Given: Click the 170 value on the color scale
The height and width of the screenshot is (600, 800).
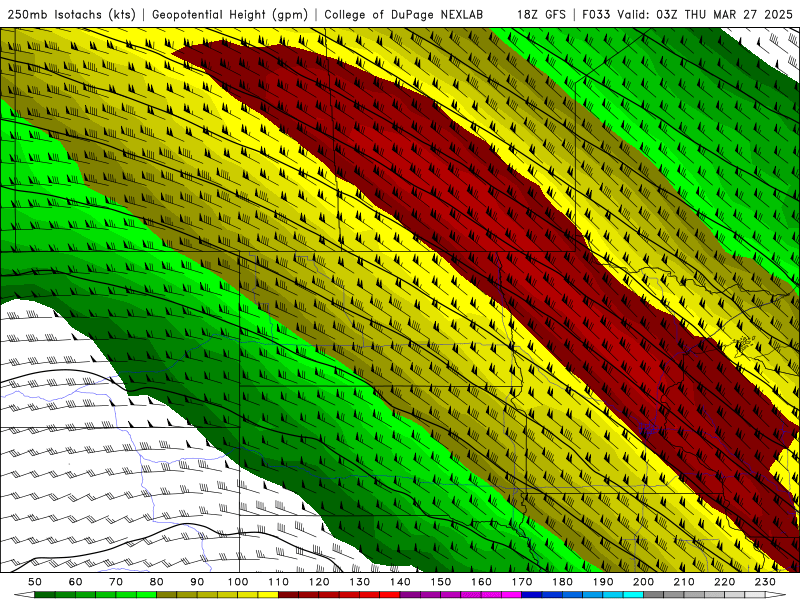Looking at the screenshot, I should click(x=522, y=582).
